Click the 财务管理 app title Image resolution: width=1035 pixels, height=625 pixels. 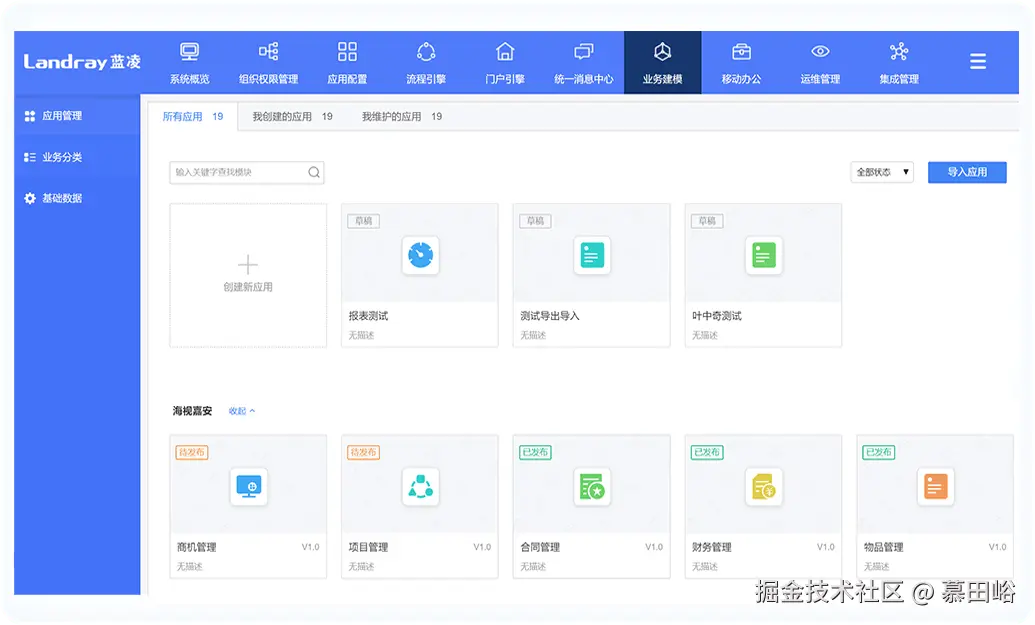pyautogui.click(x=712, y=547)
